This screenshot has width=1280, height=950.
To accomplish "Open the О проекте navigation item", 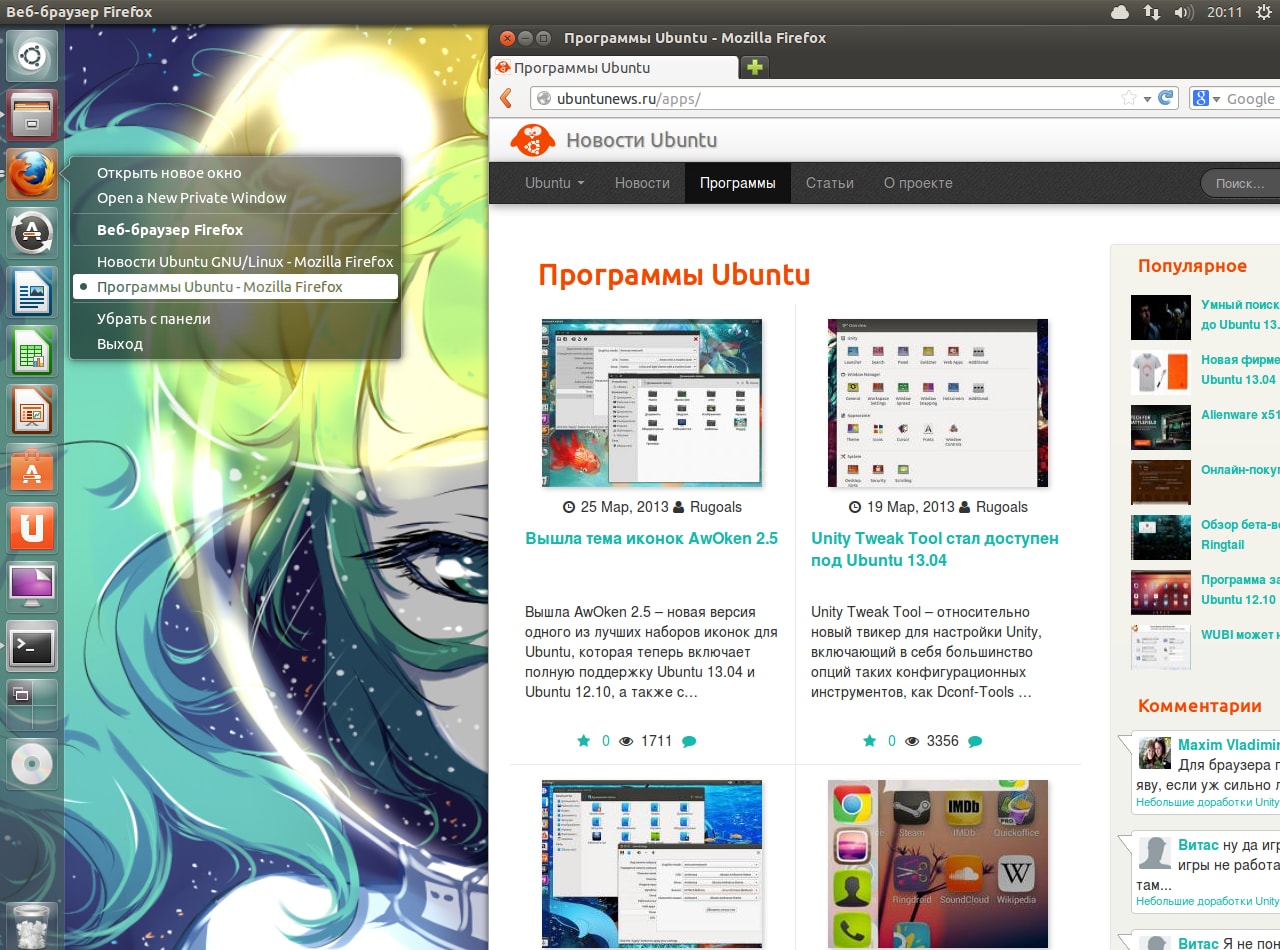I will [x=918, y=183].
